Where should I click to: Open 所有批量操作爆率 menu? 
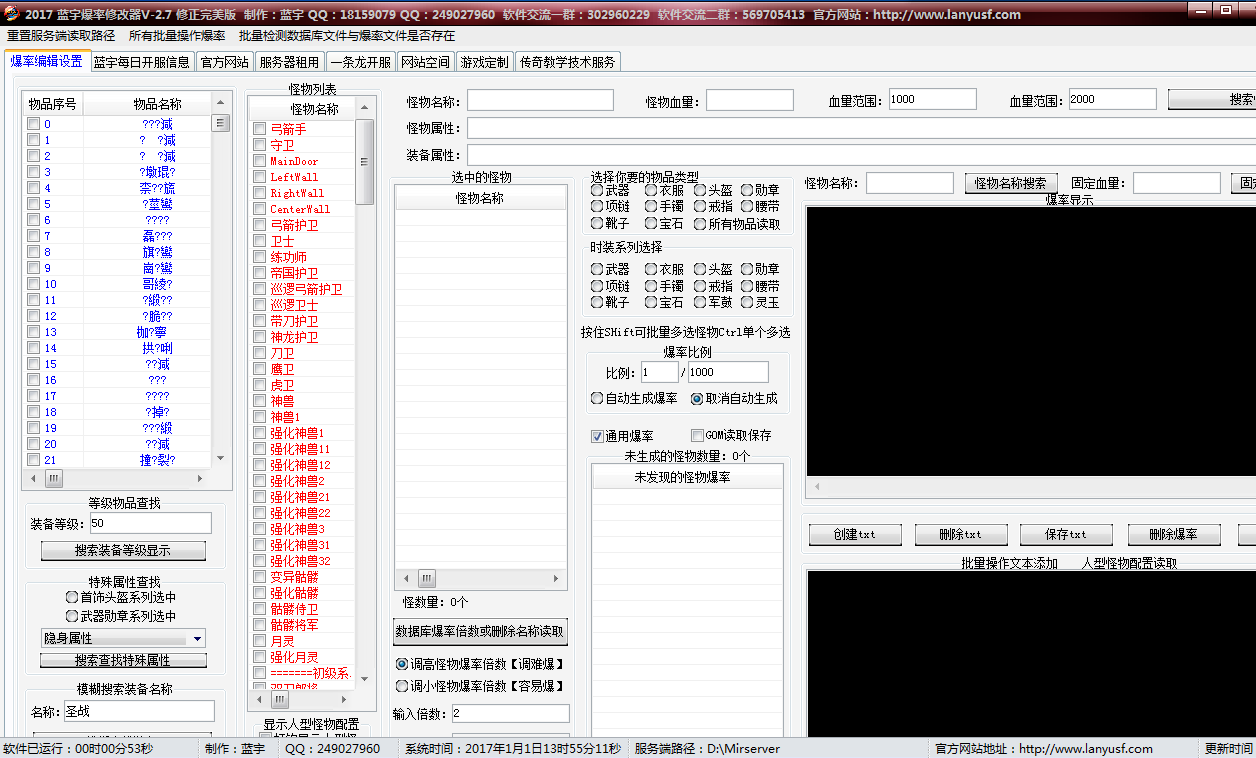pos(177,35)
